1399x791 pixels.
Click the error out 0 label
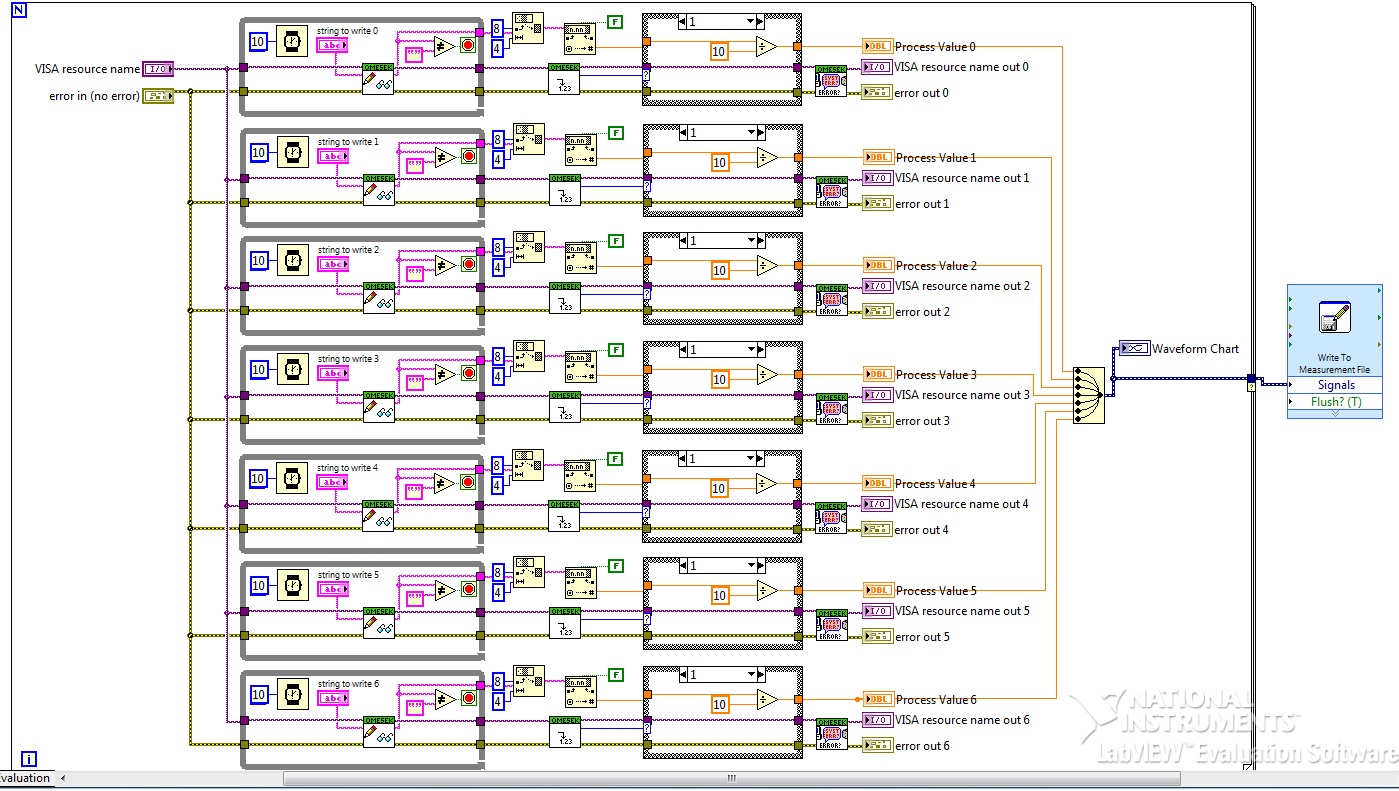click(921, 93)
